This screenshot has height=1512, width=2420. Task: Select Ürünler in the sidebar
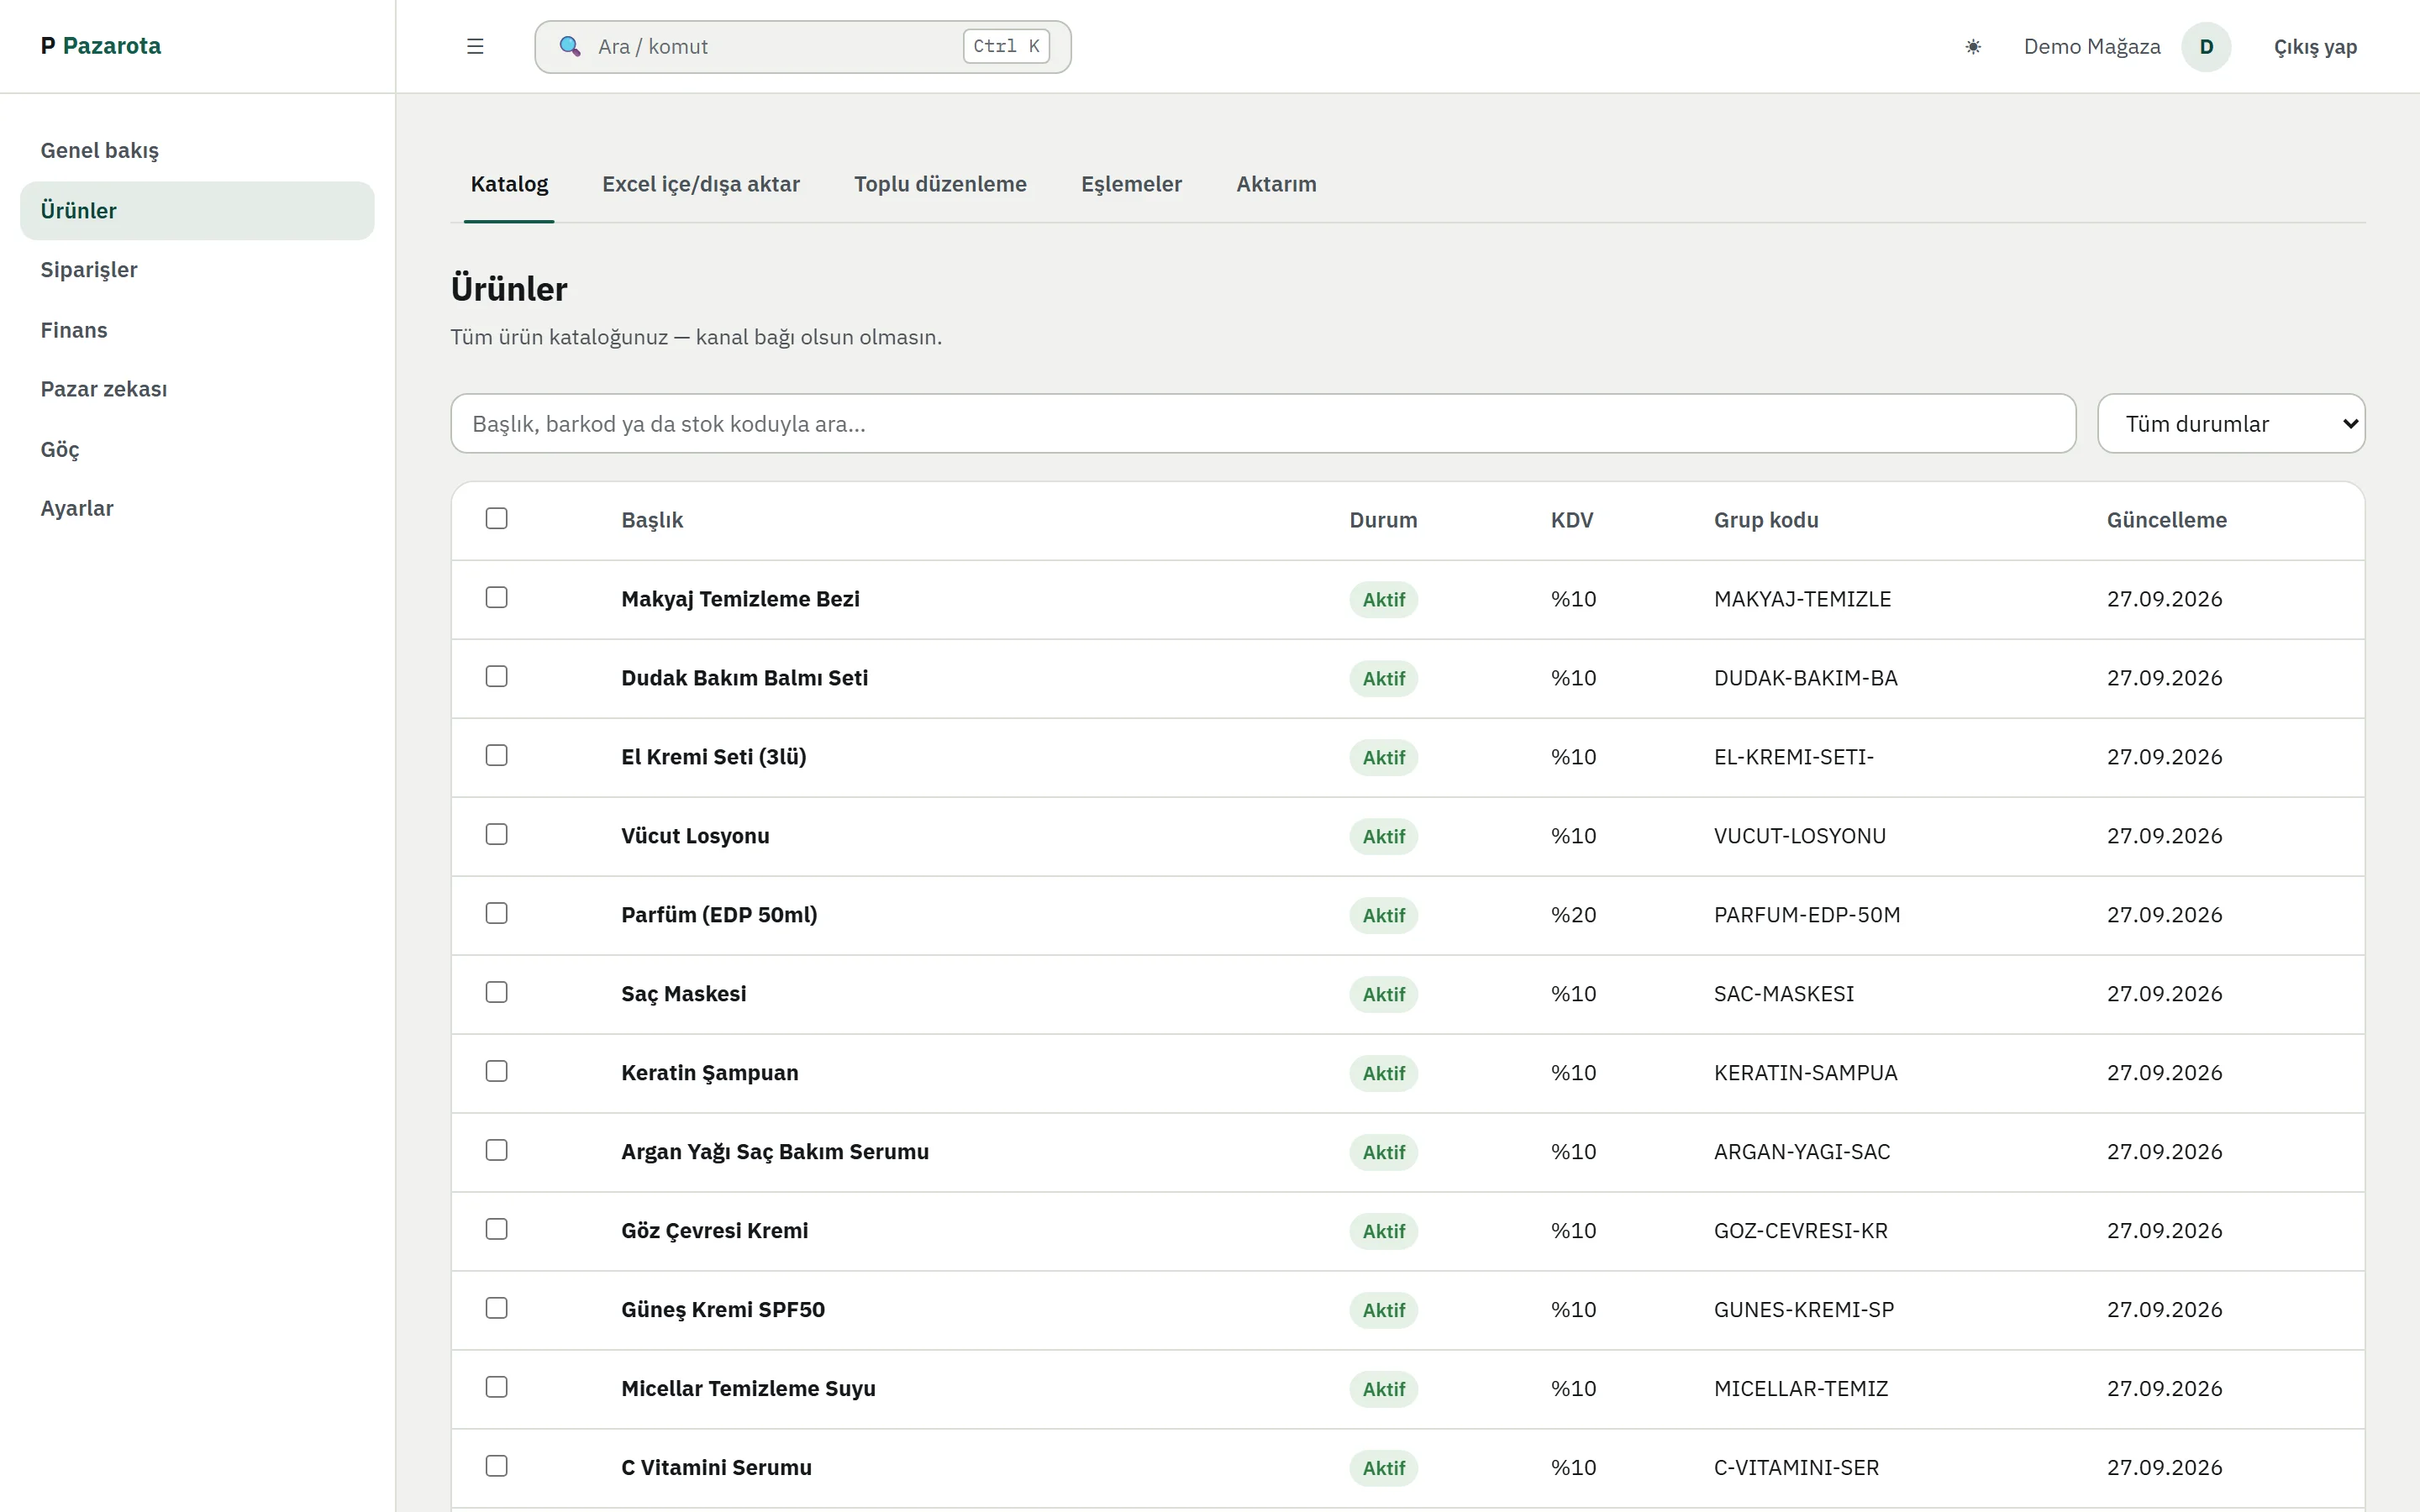tap(197, 211)
